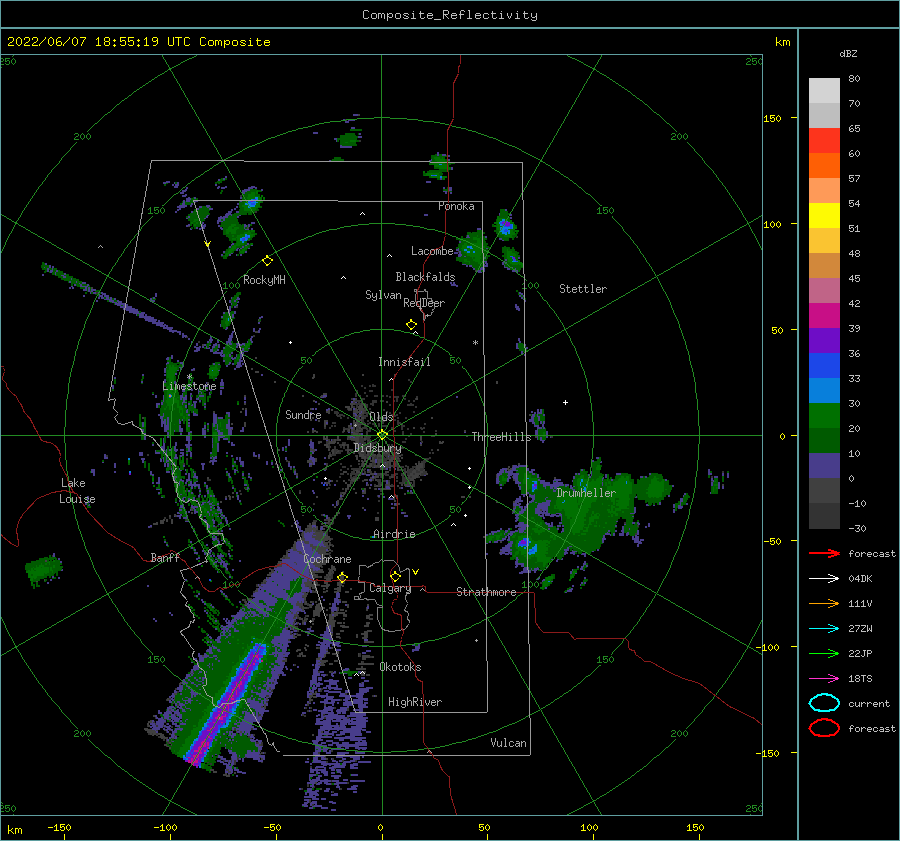Click the Lake Louise label
The image size is (900, 841).
tap(77, 491)
